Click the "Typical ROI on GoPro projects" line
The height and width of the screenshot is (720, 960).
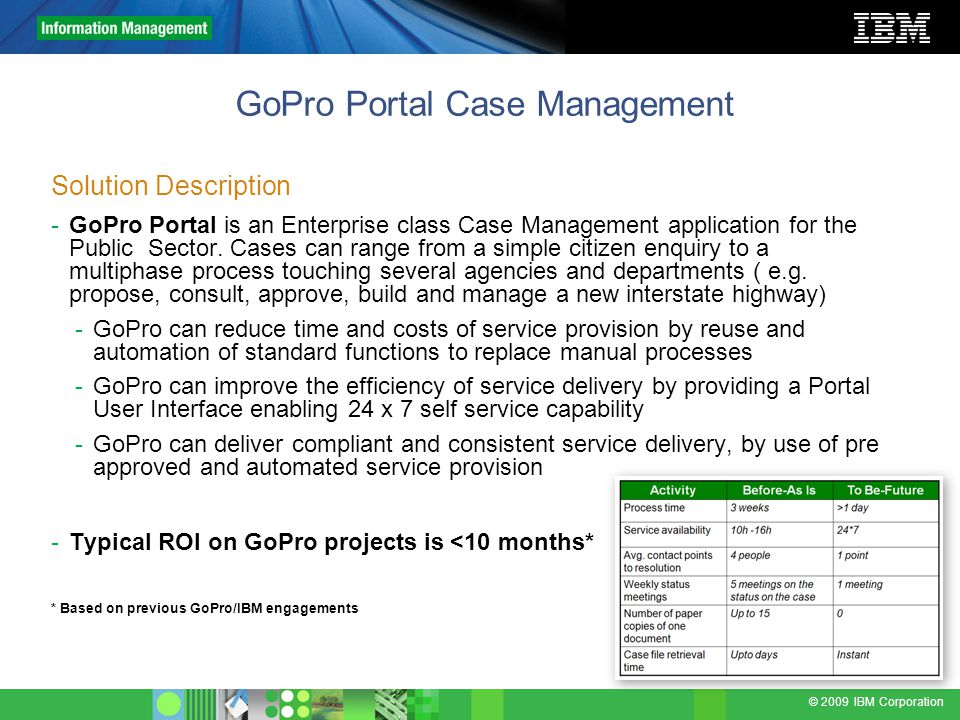[x=331, y=542]
